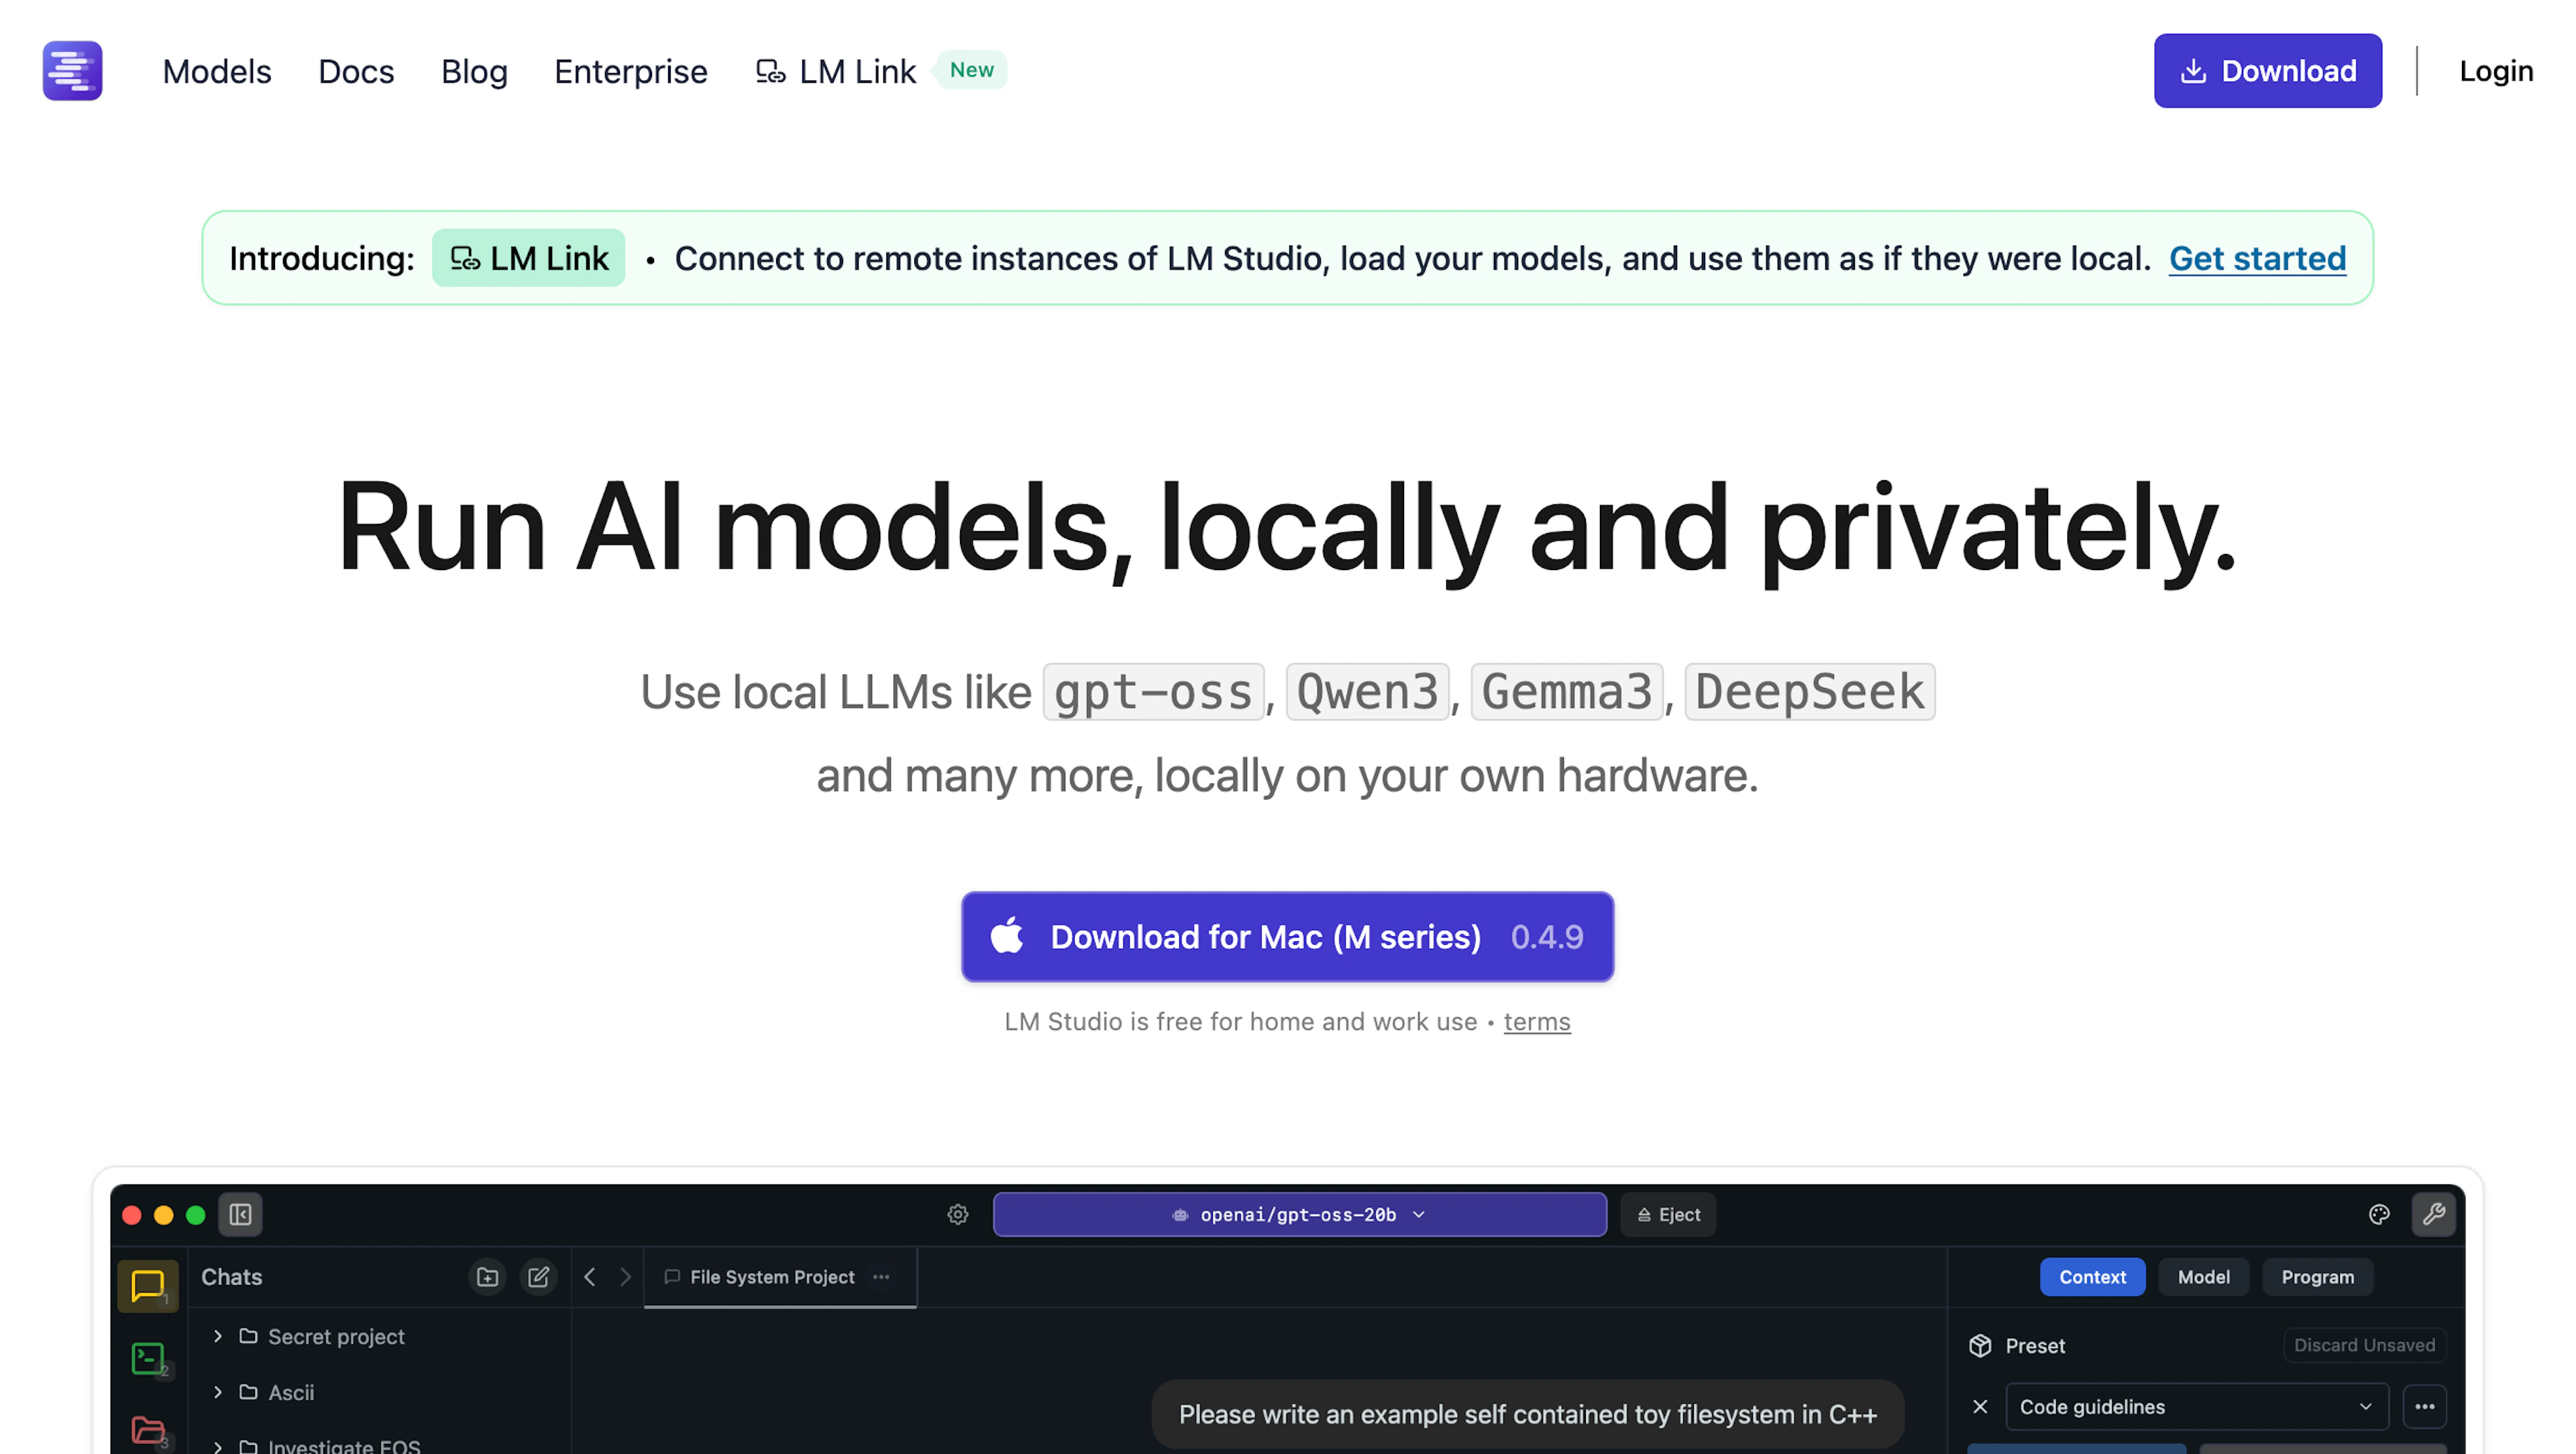Open app settings with the gear icon
Screen dimensions: 2576x1454
pos(957,1214)
